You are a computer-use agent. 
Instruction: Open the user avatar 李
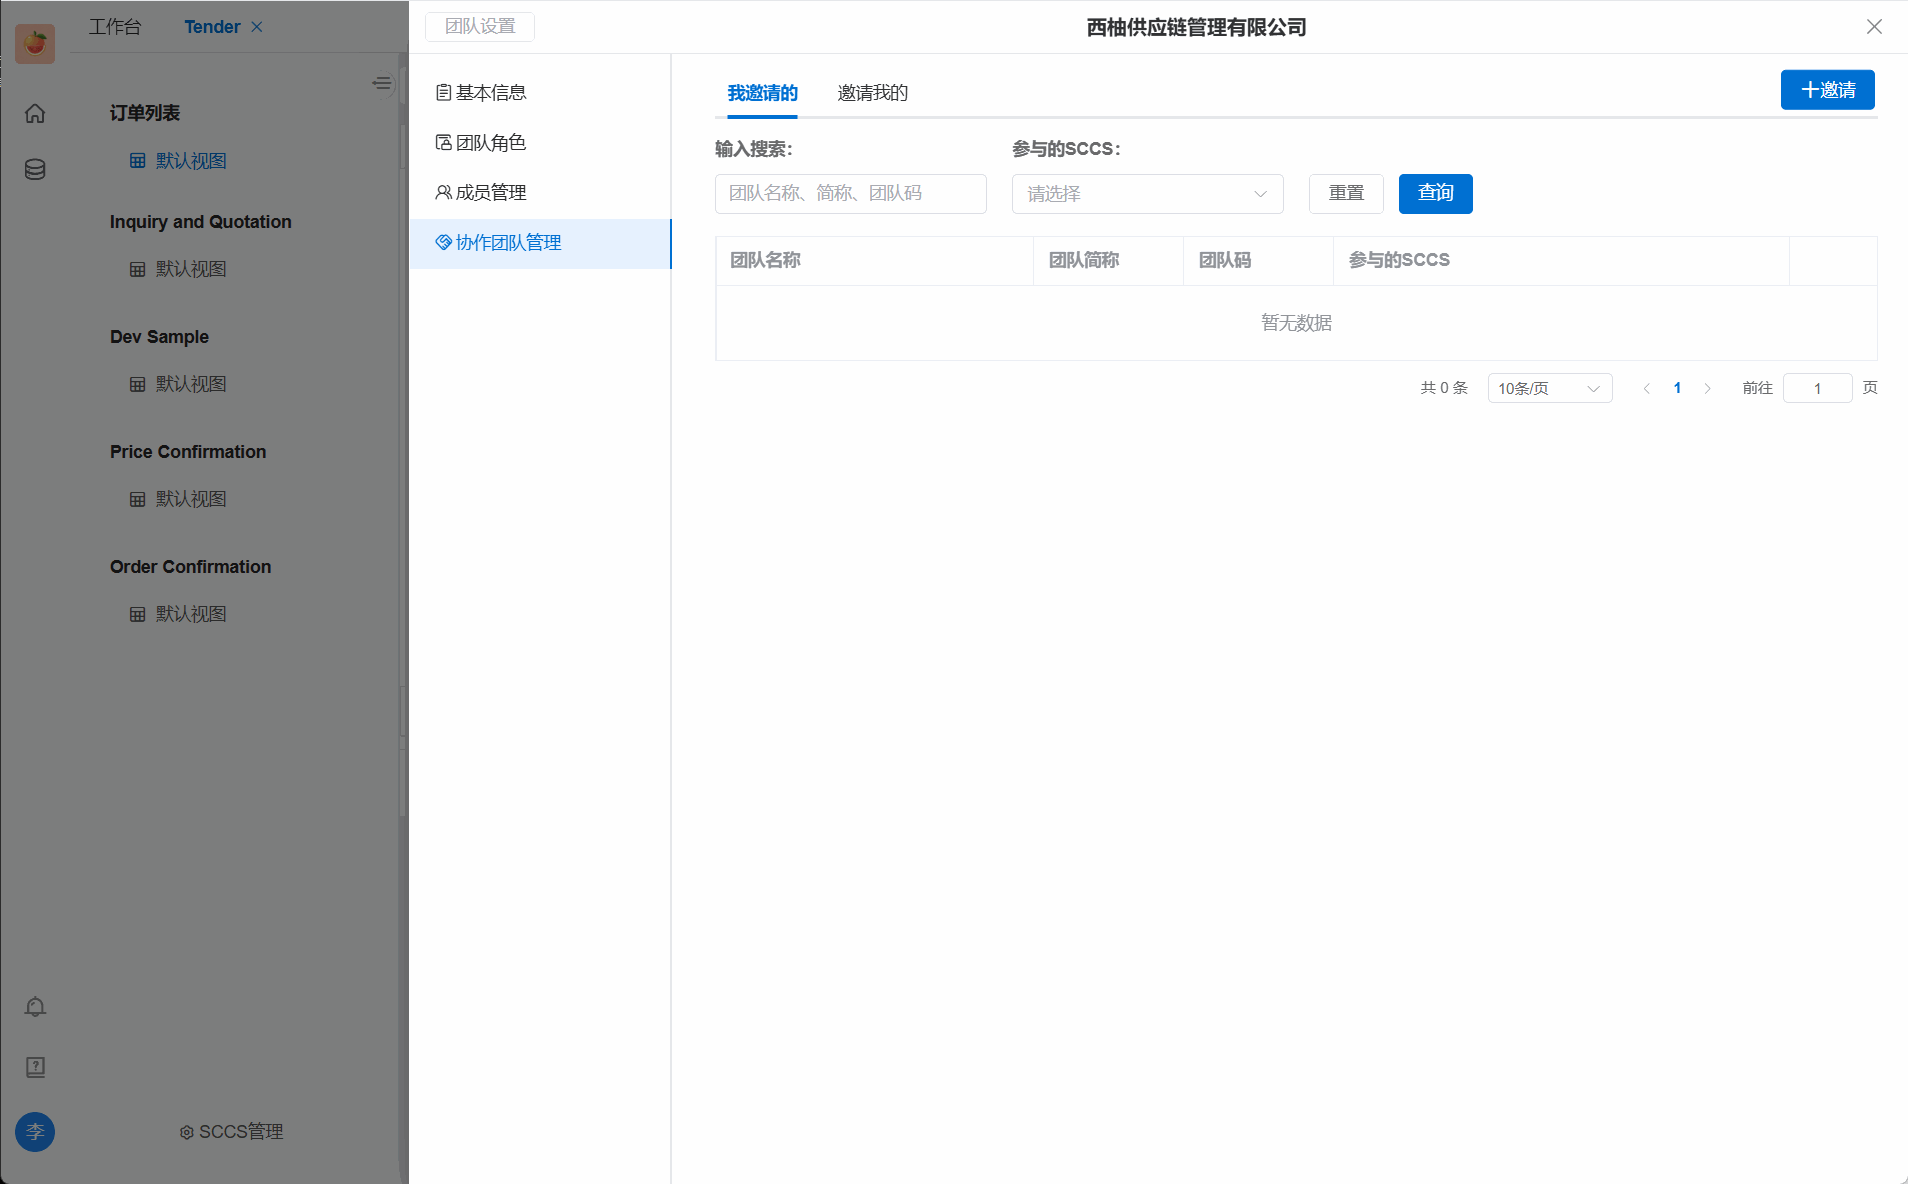[x=35, y=1132]
